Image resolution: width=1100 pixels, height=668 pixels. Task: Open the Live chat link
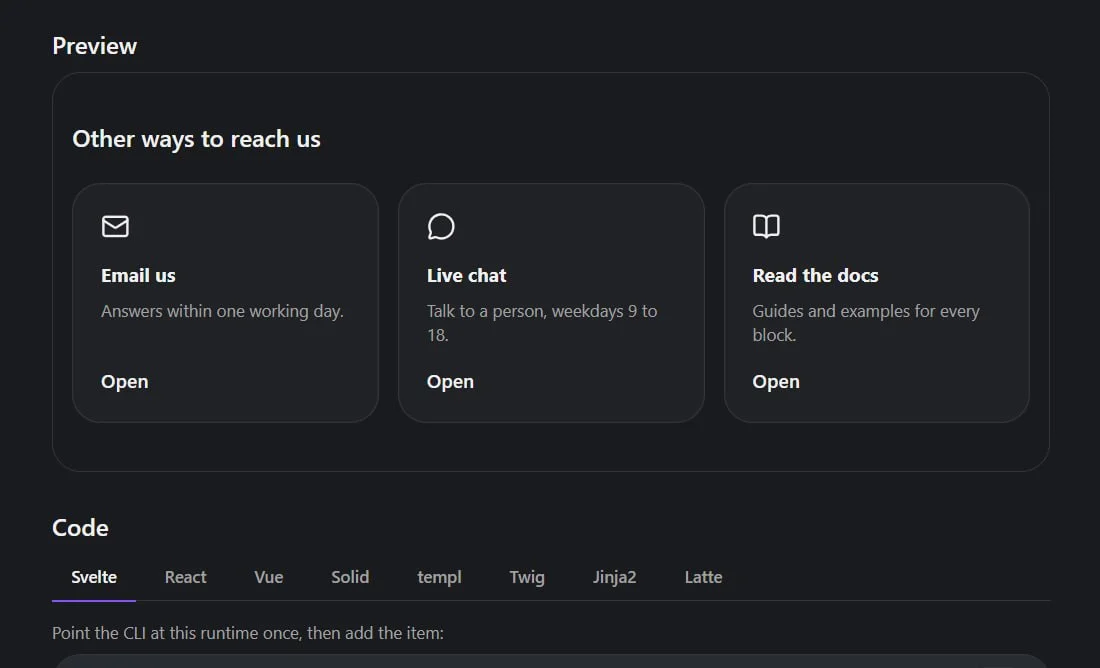point(450,382)
